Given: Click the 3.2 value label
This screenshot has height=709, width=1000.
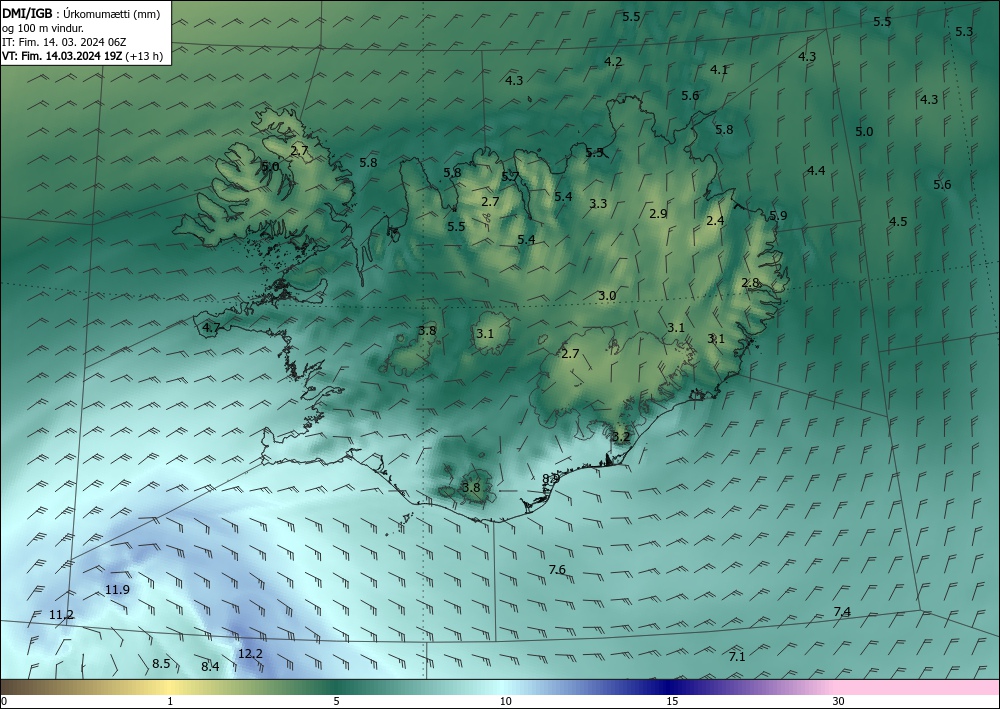Looking at the screenshot, I should tap(621, 437).
